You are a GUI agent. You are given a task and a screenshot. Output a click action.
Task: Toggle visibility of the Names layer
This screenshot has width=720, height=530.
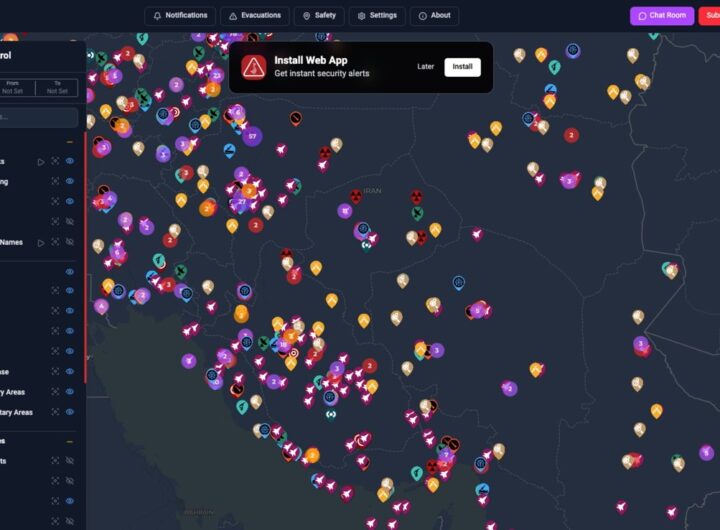70,242
